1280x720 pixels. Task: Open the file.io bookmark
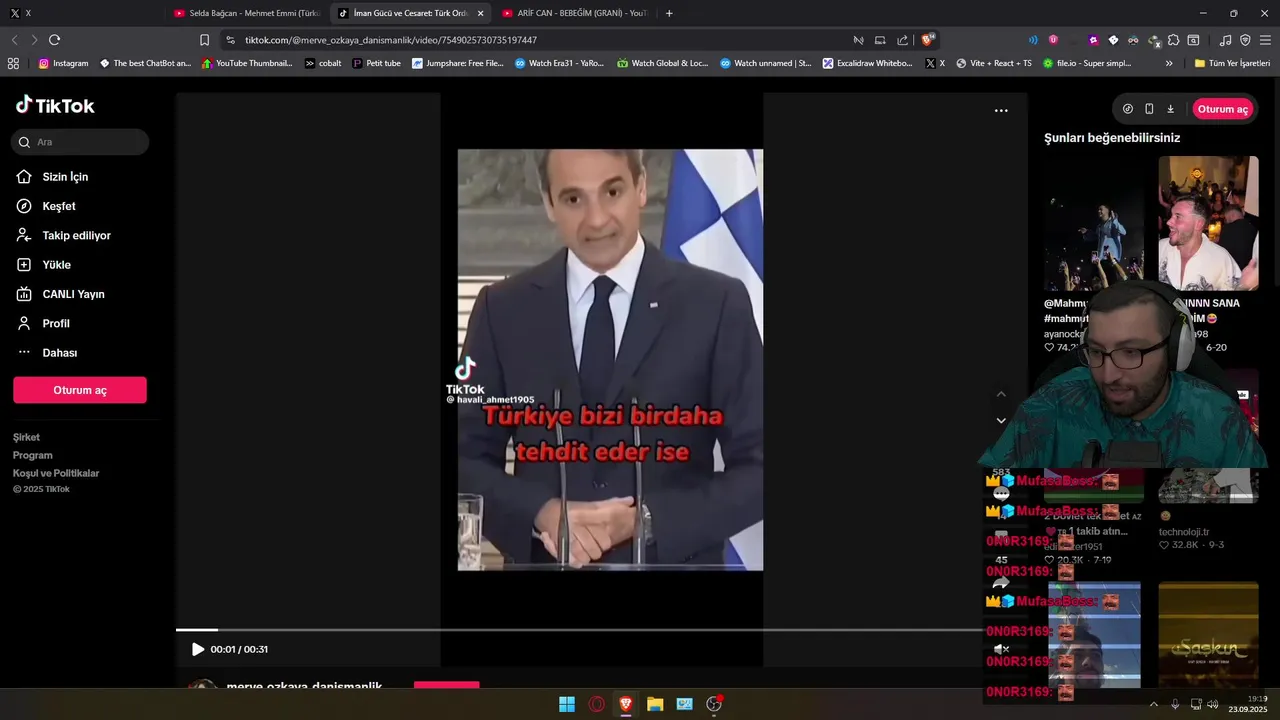point(1087,63)
